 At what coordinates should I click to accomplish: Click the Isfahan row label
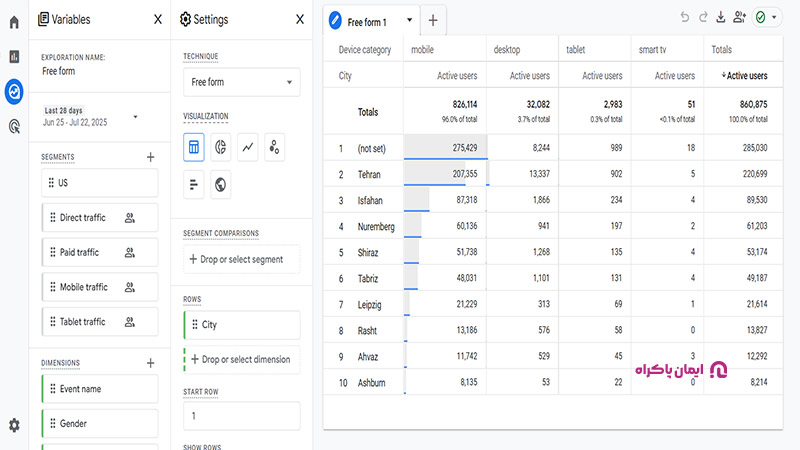click(370, 201)
